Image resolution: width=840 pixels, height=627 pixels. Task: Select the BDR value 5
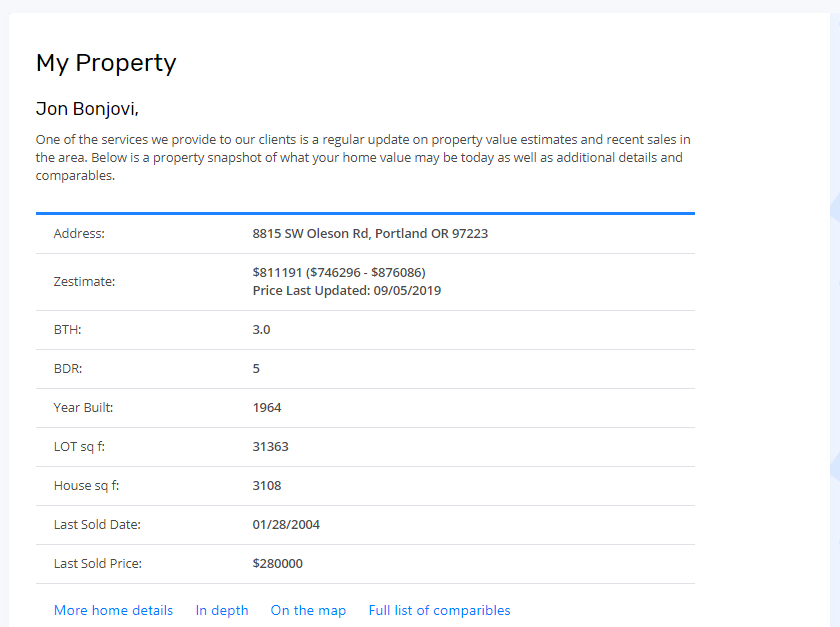pyautogui.click(x=256, y=369)
